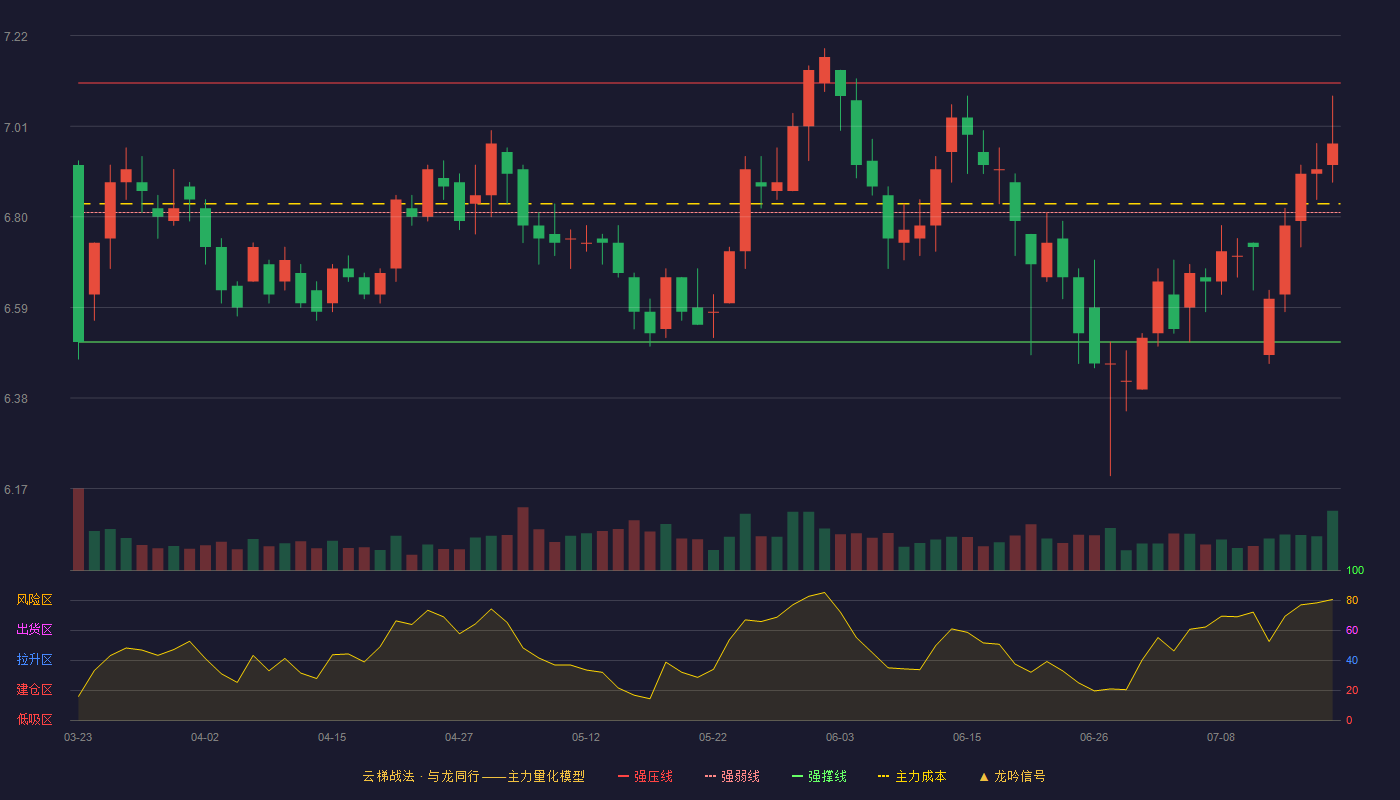Click the 07-08 date label

pyautogui.click(x=1221, y=737)
